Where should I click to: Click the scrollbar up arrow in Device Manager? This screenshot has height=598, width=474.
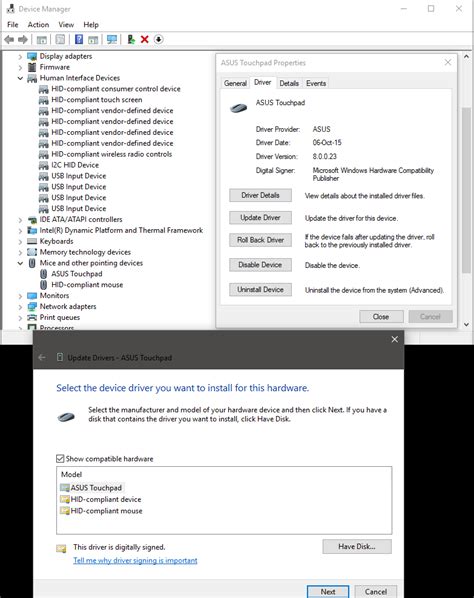[x=466, y=56]
